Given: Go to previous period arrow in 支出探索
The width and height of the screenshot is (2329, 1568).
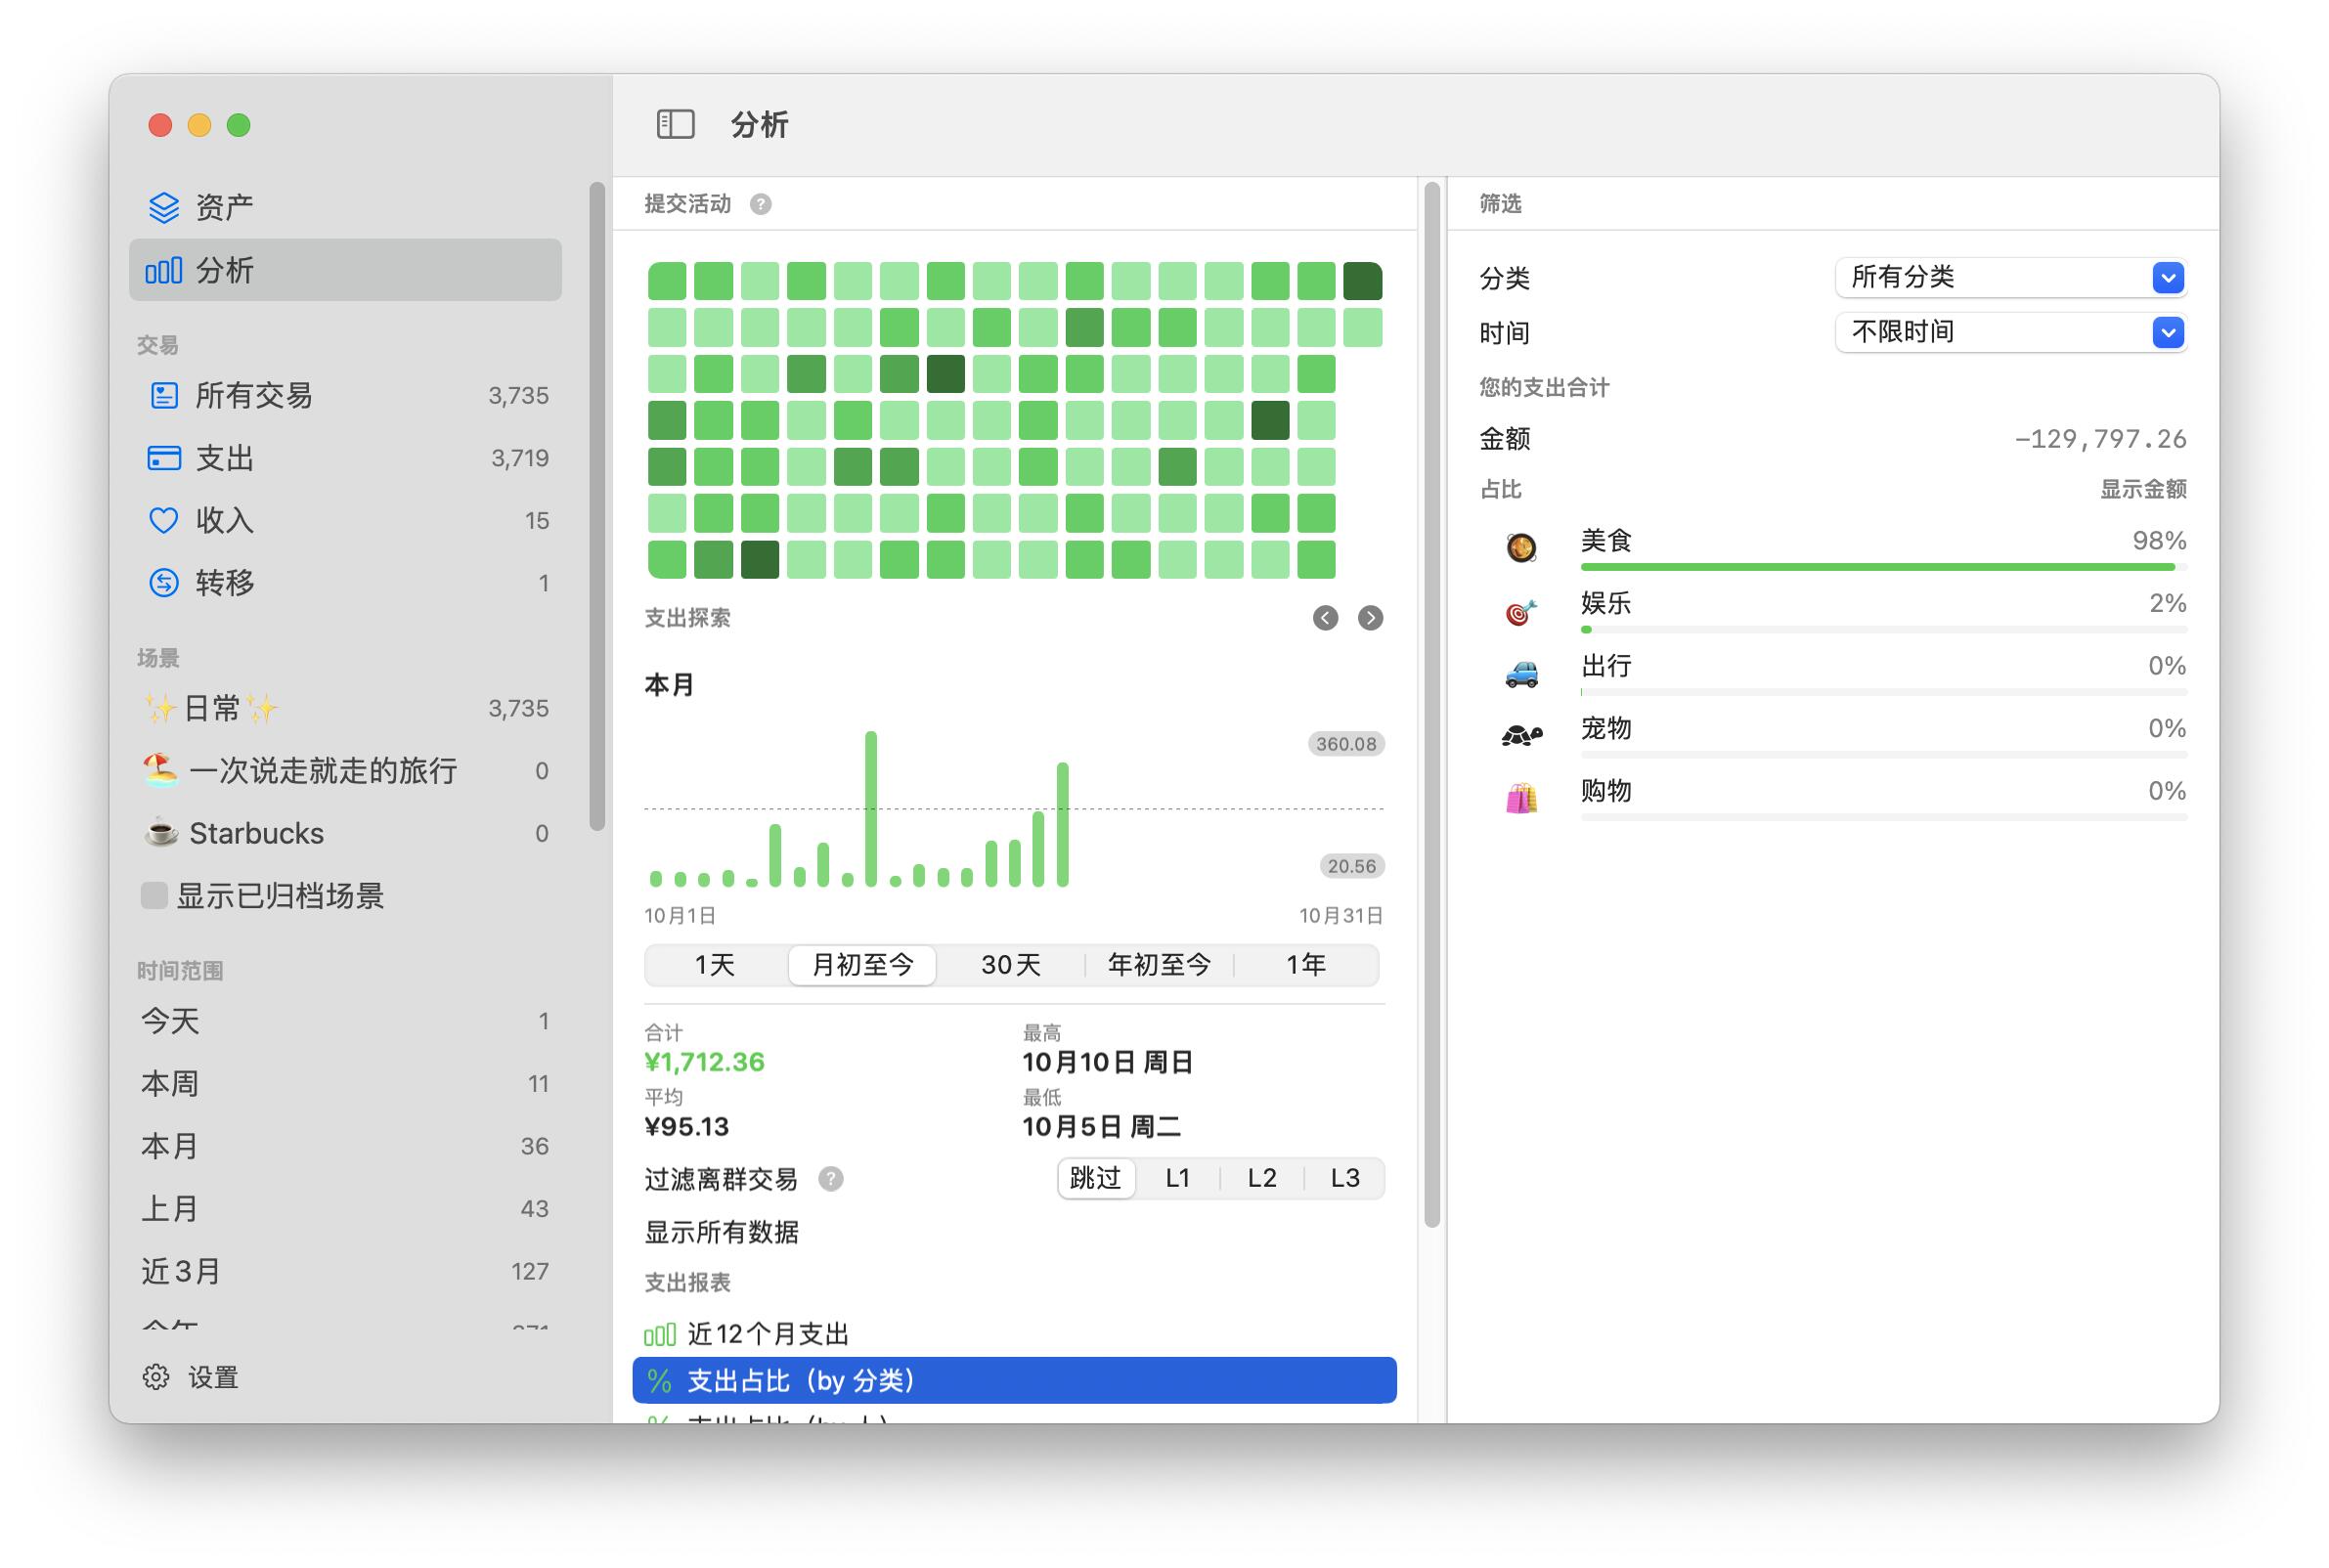Looking at the screenshot, I should pos(1325,618).
